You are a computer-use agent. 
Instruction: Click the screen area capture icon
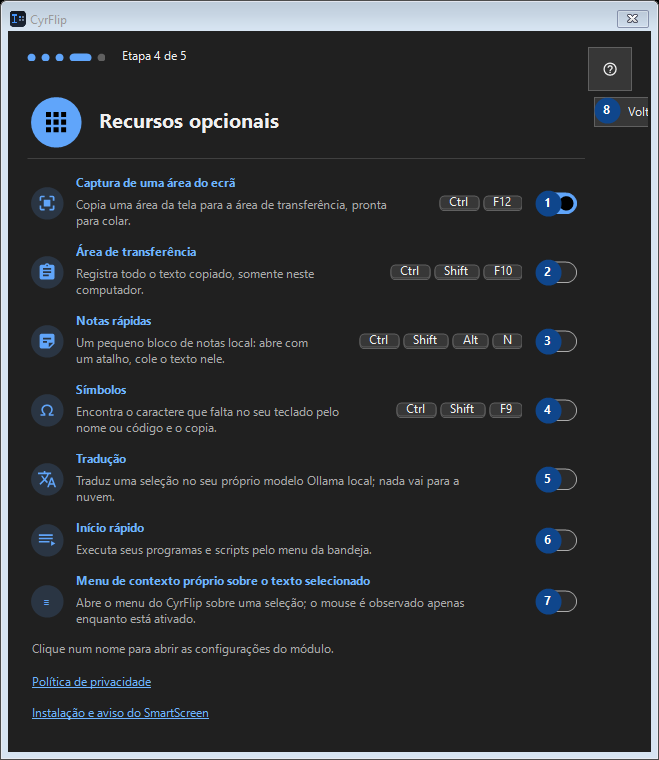point(47,203)
